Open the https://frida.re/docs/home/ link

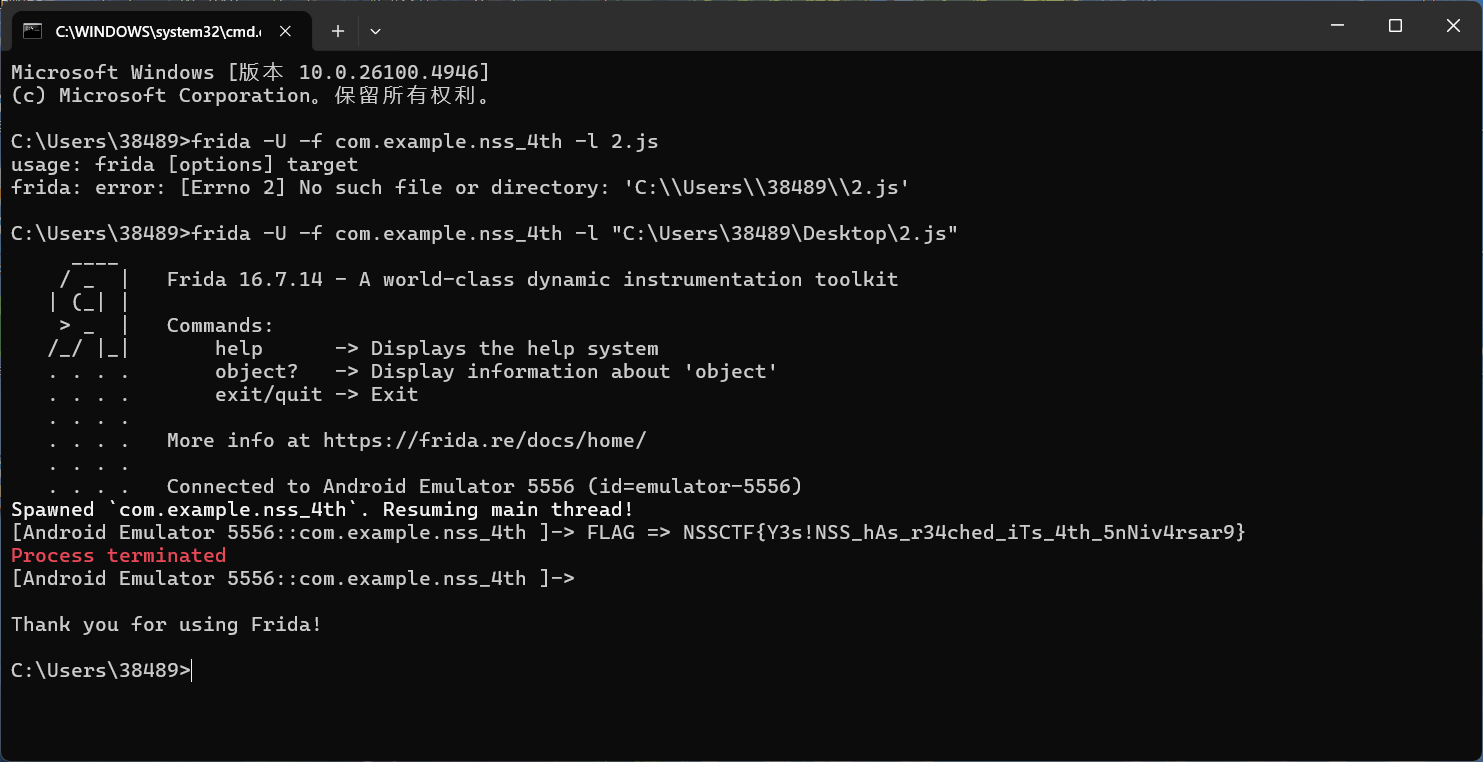click(x=484, y=440)
